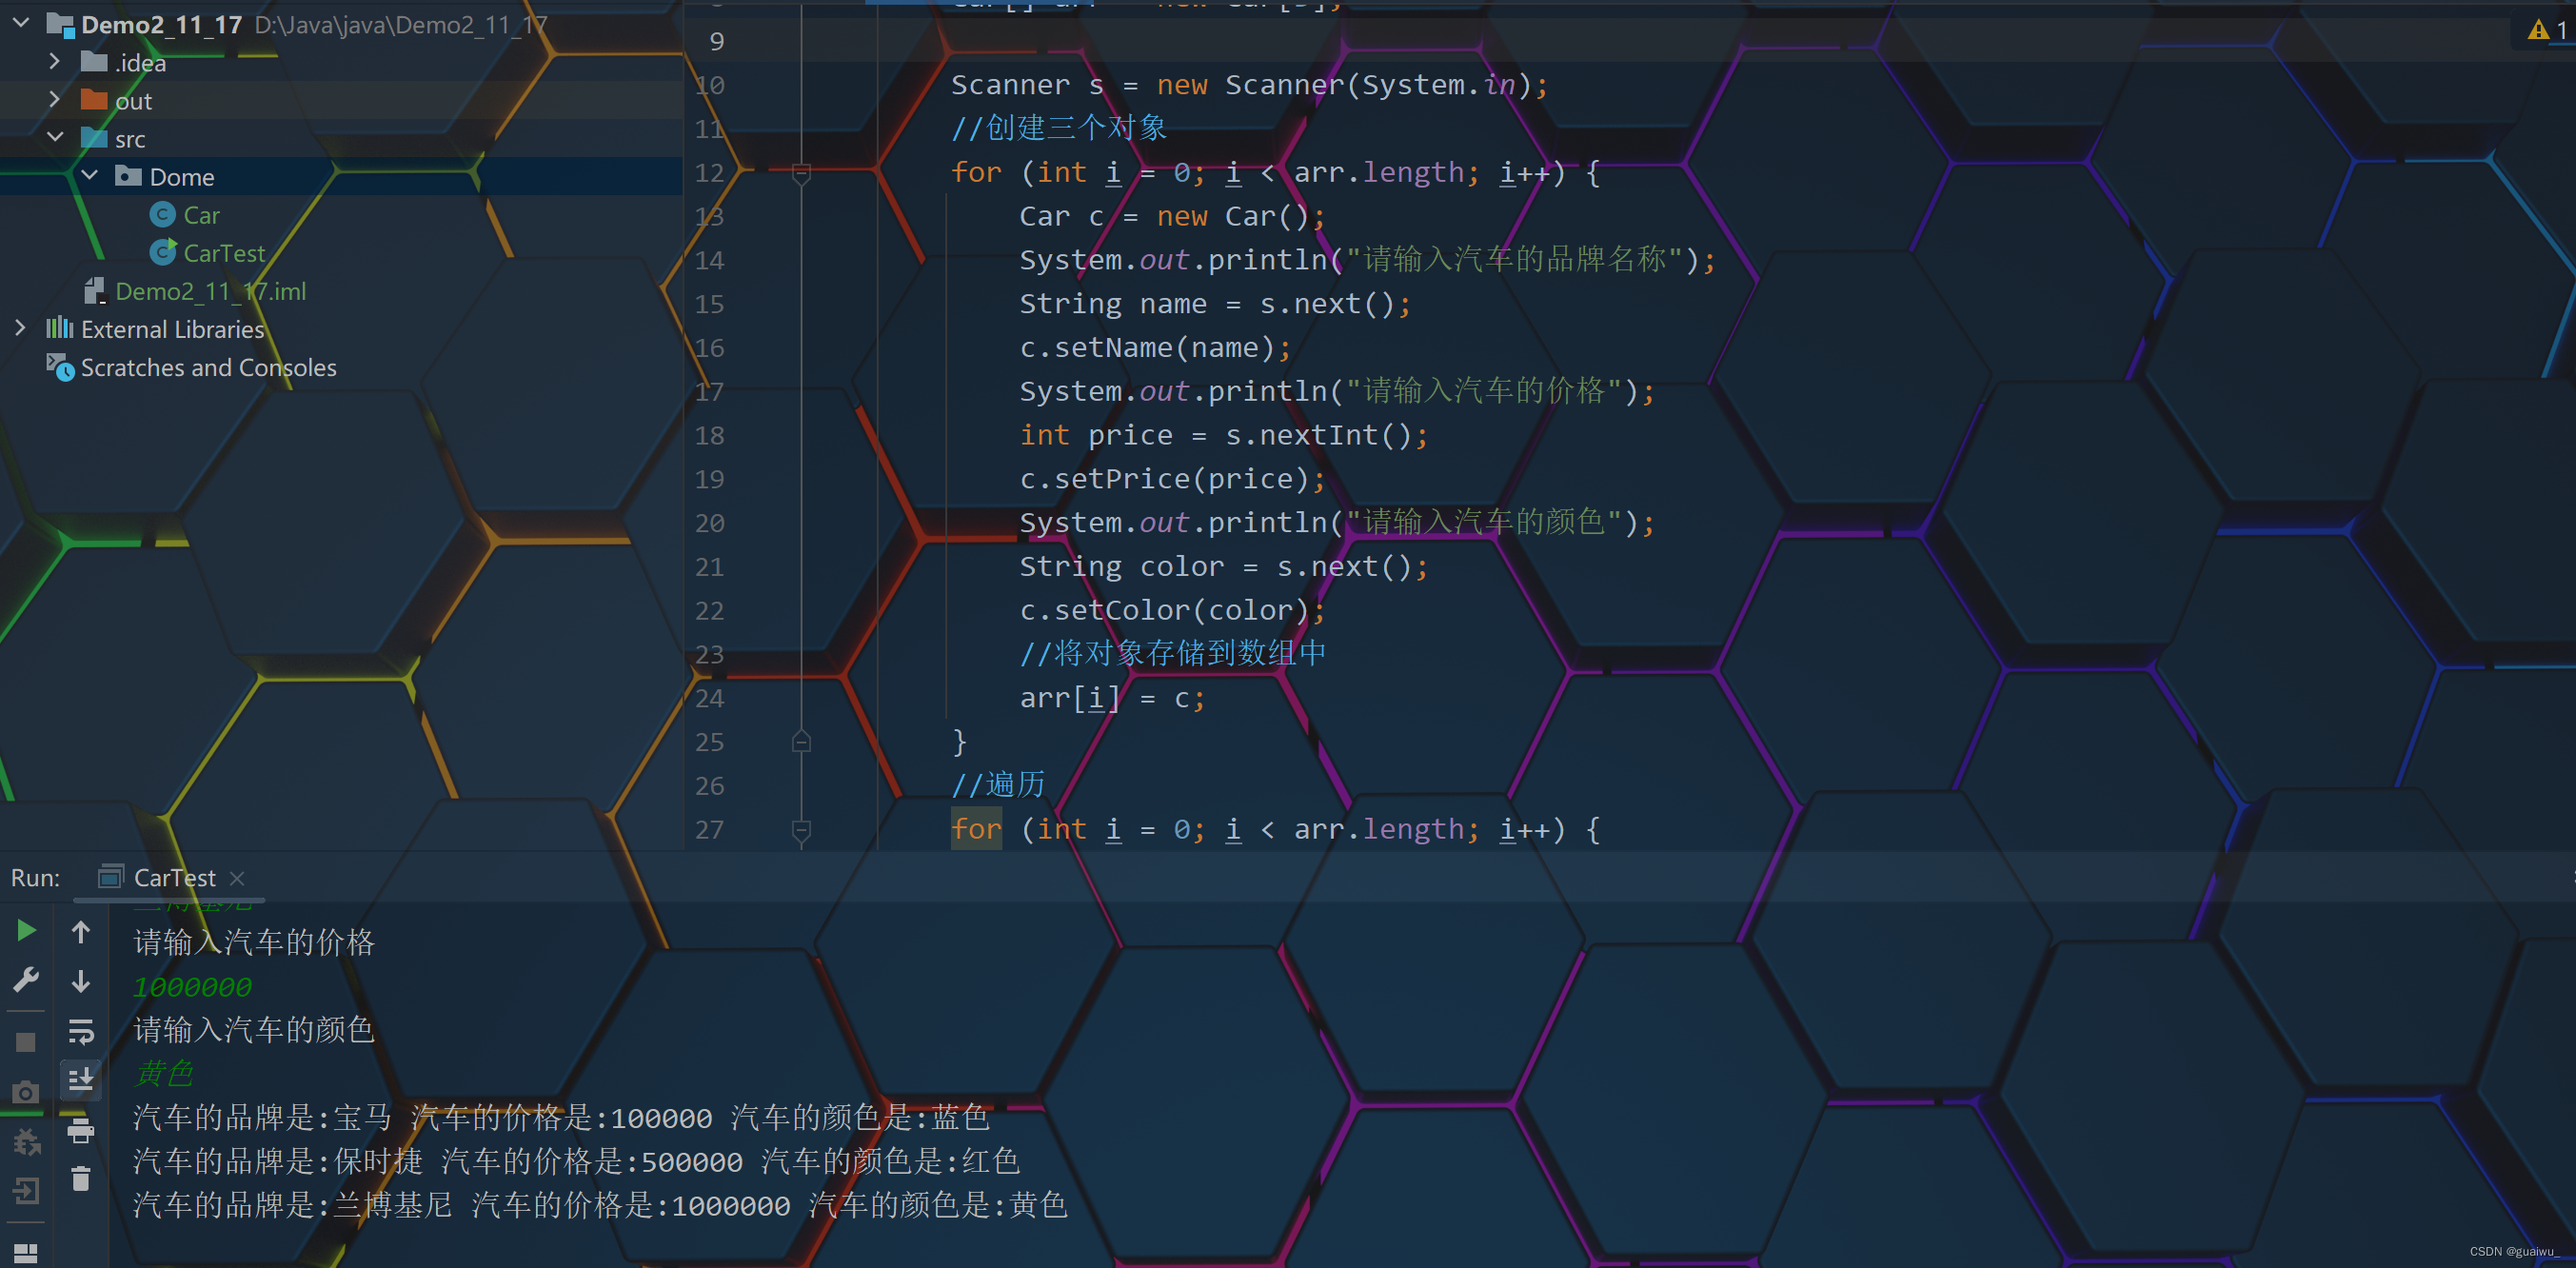The width and height of the screenshot is (2576, 1268).
Task: Expand External Libraries node
Action: click(20, 327)
